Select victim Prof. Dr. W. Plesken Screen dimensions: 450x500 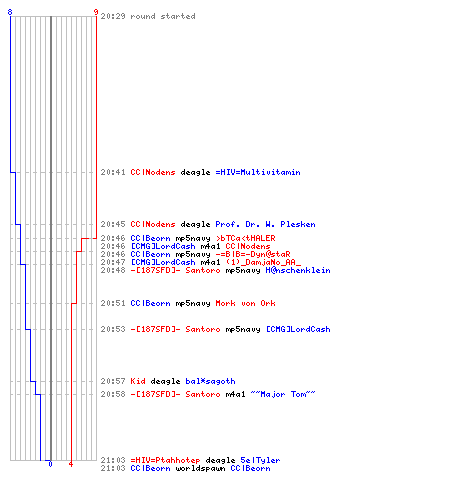coord(265,224)
